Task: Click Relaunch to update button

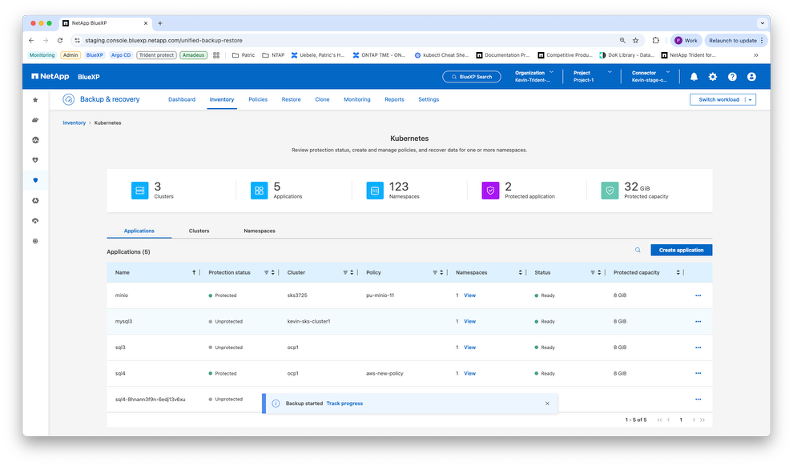Action: click(736, 40)
